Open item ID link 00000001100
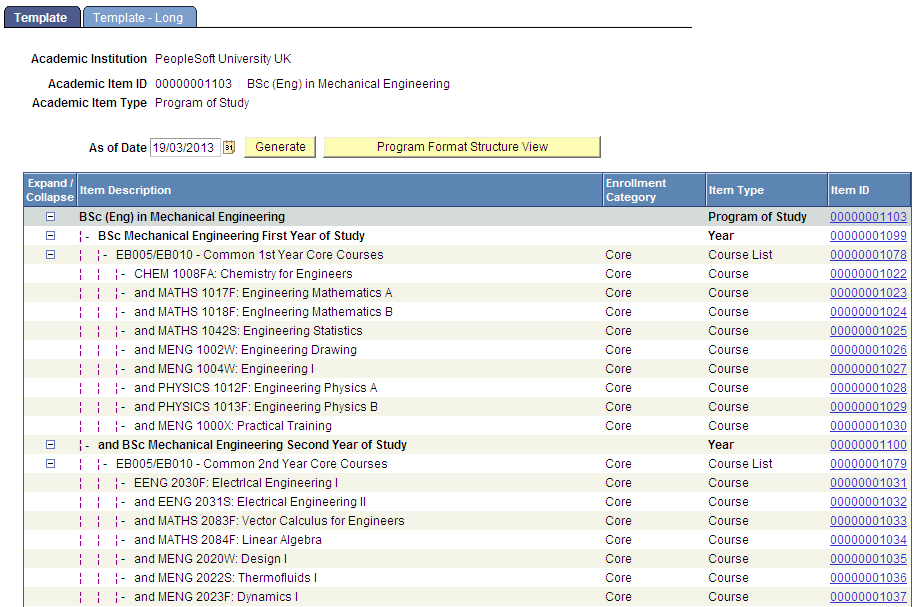This screenshot has height=607, width=917. tap(868, 445)
